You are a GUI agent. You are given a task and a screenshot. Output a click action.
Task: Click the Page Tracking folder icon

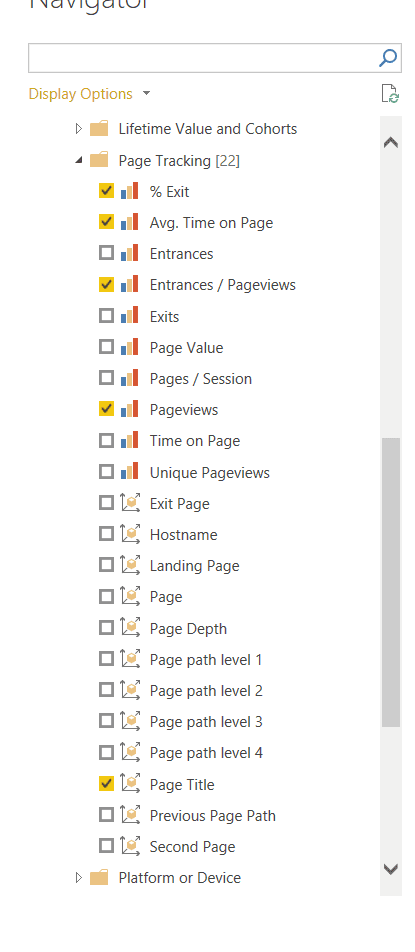click(x=99, y=160)
